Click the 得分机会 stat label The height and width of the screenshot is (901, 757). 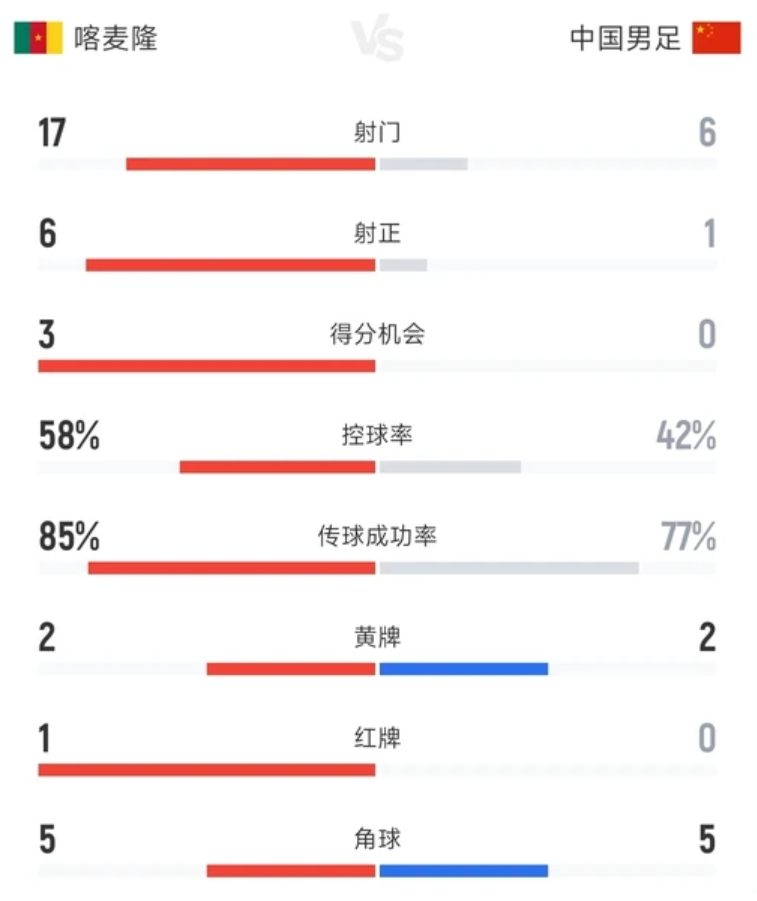point(377,334)
